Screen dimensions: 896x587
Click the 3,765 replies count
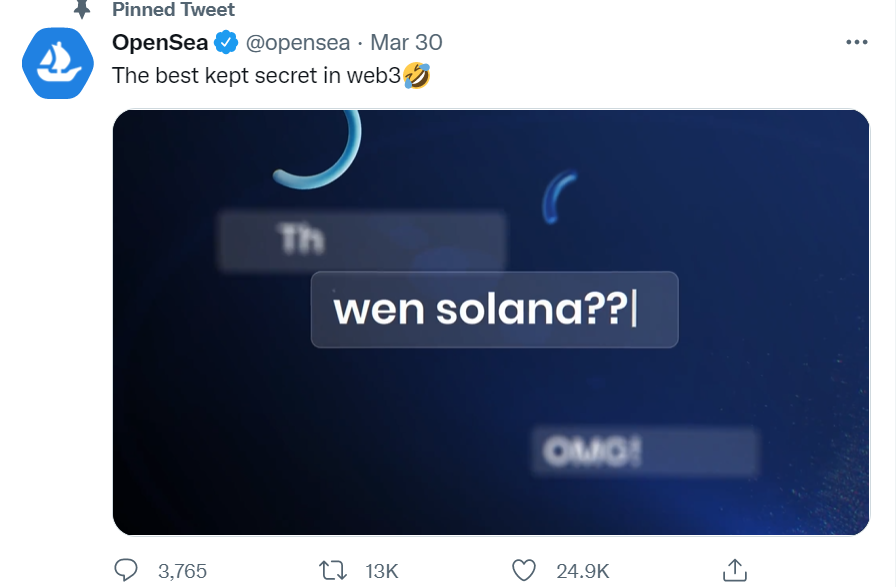tap(182, 571)
